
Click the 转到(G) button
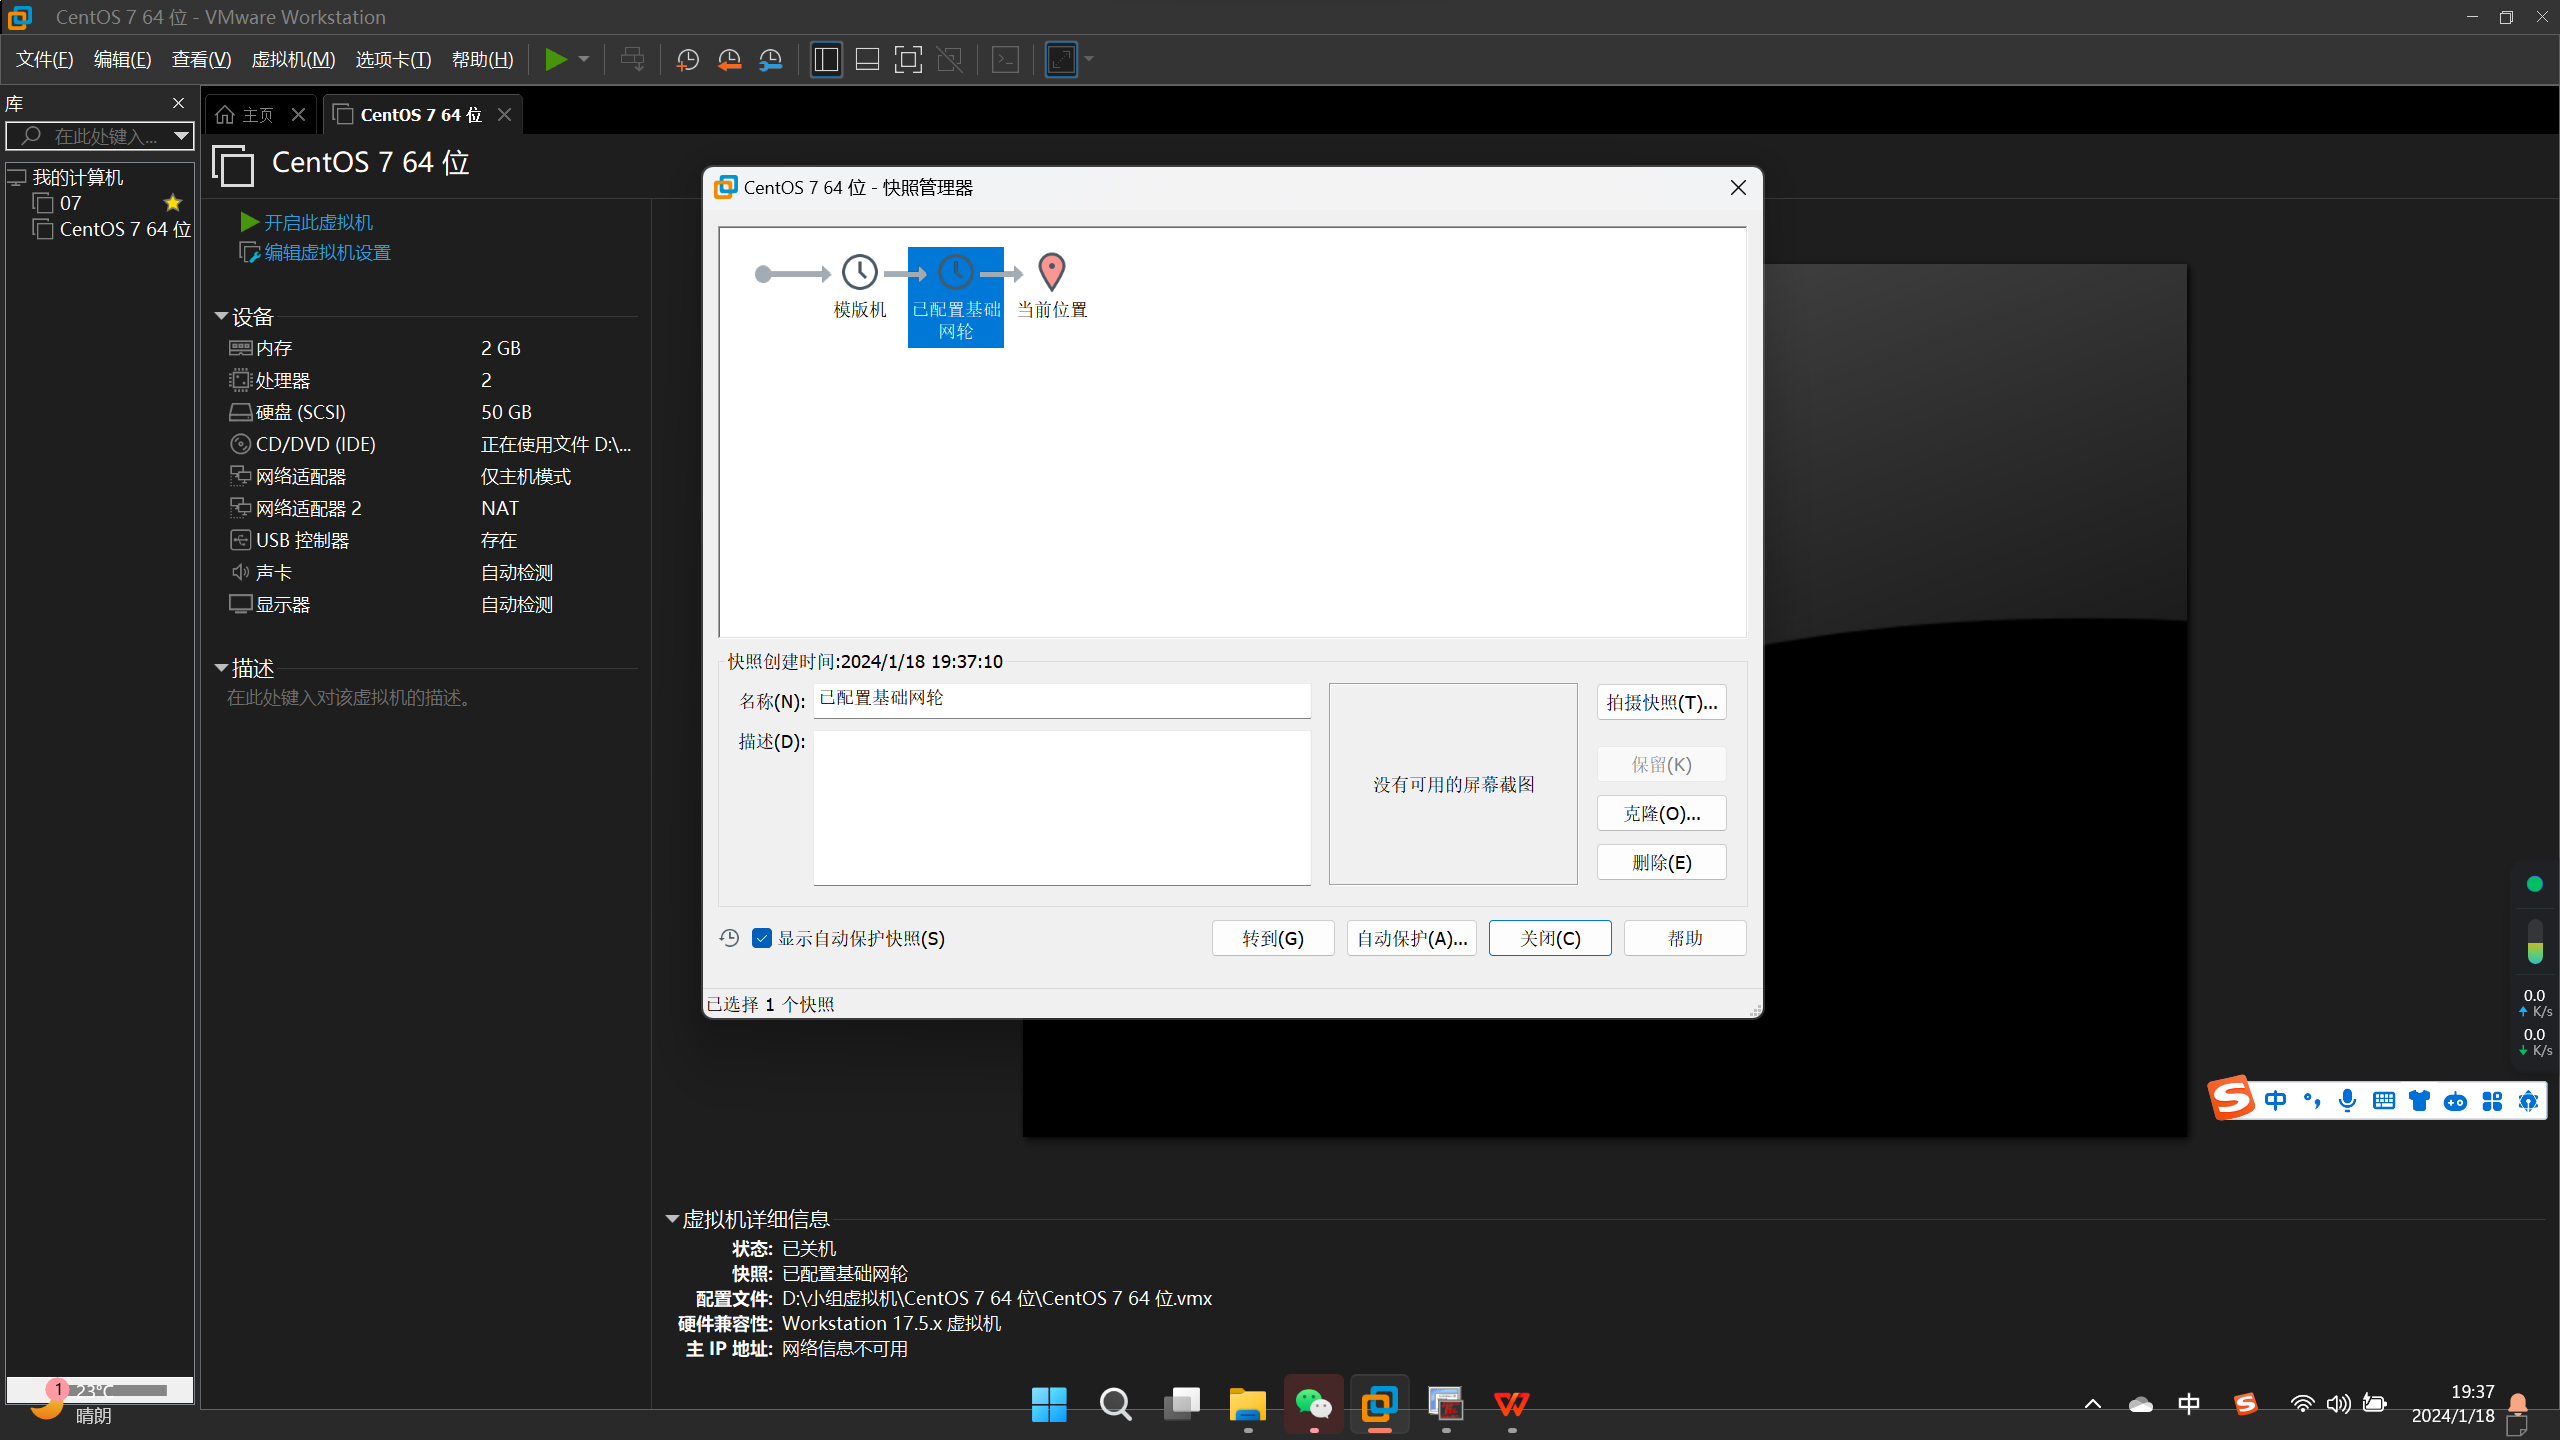(1273, 938)
